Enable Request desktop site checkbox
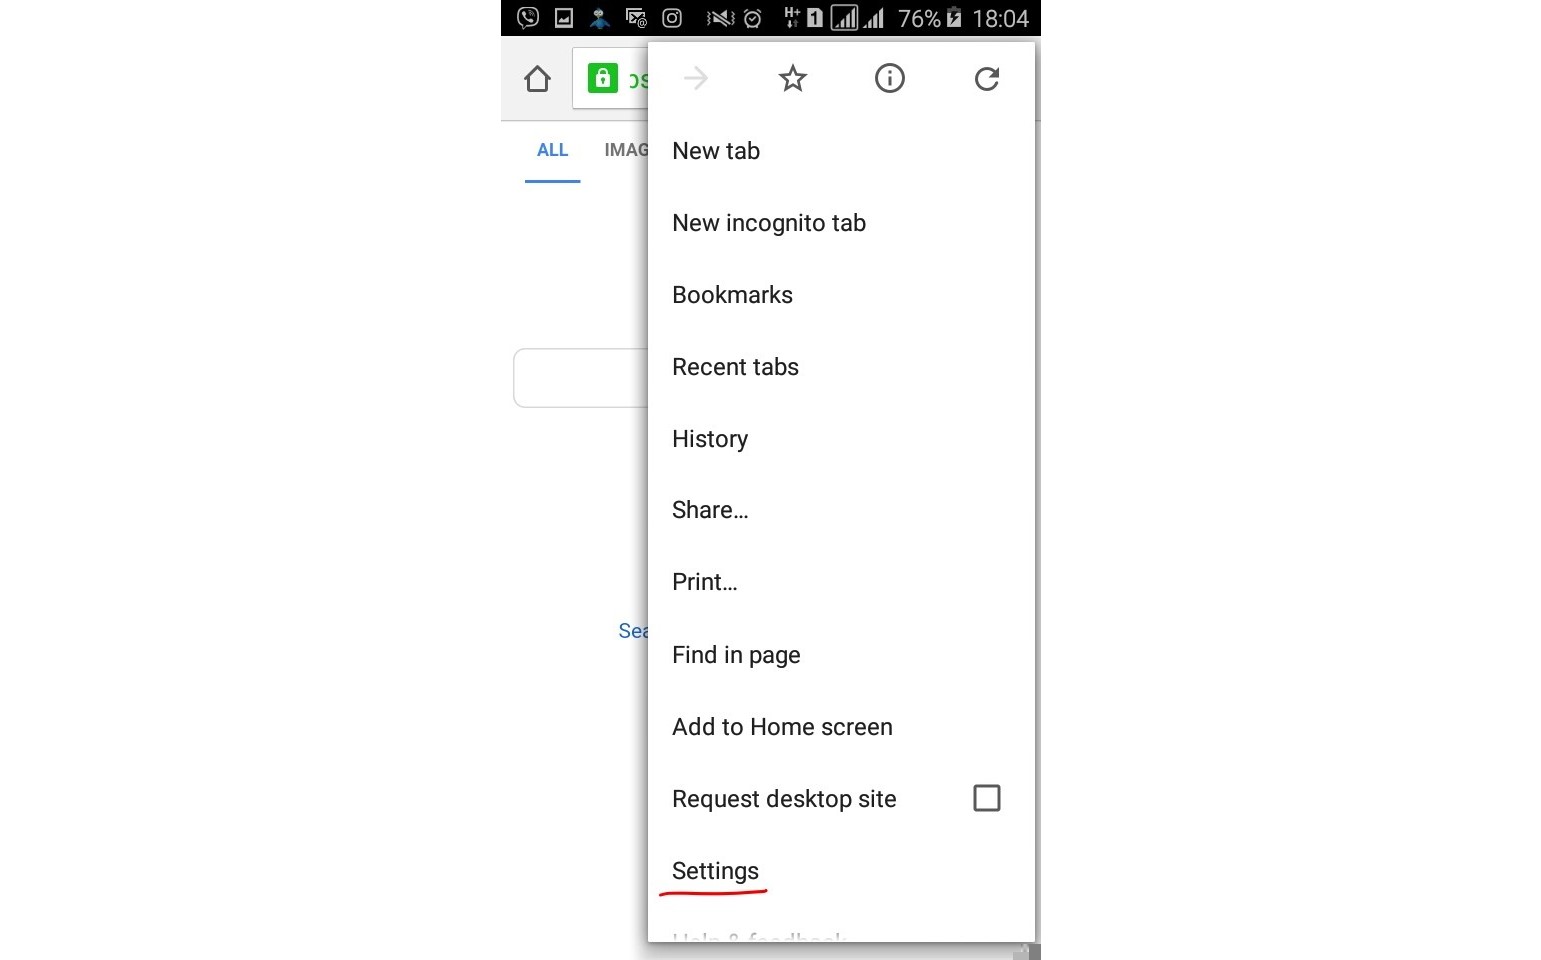Screen dimensions: 1541x960 [987, 798]
